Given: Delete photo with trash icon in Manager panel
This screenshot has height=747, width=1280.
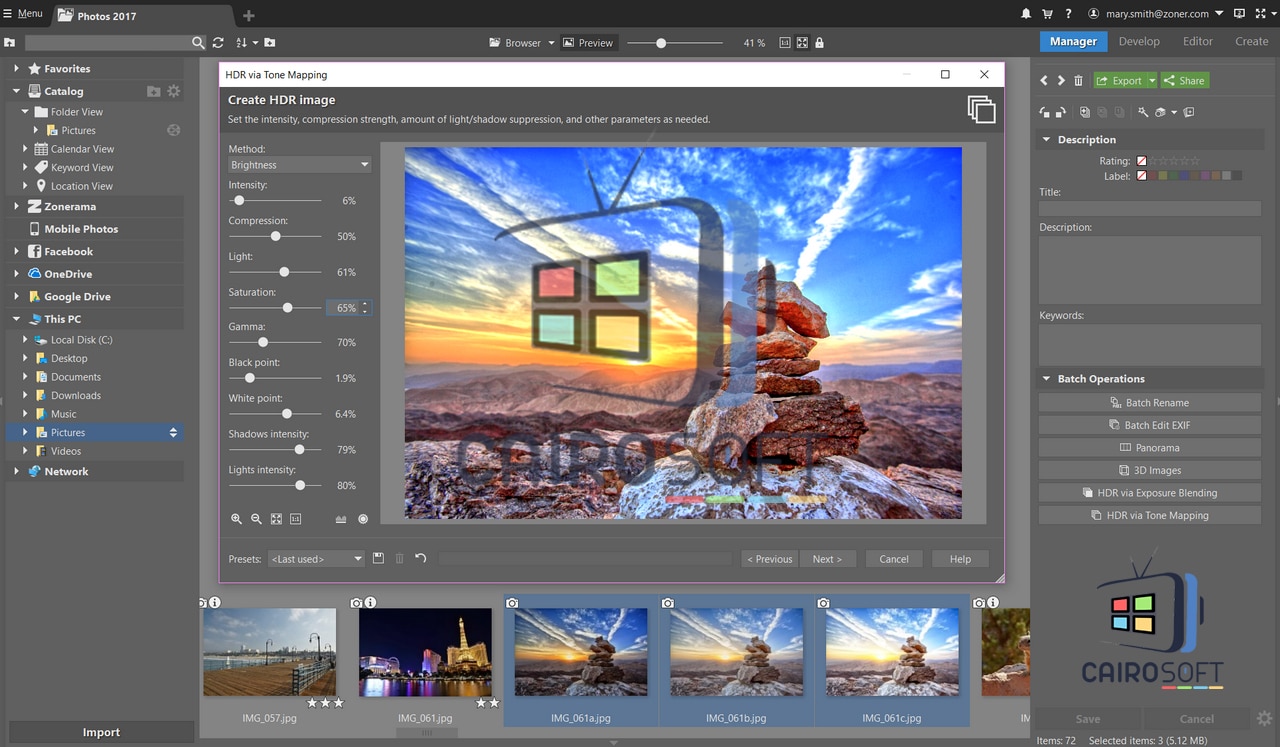Looking at the screenshot, I should click(1078, 81).
